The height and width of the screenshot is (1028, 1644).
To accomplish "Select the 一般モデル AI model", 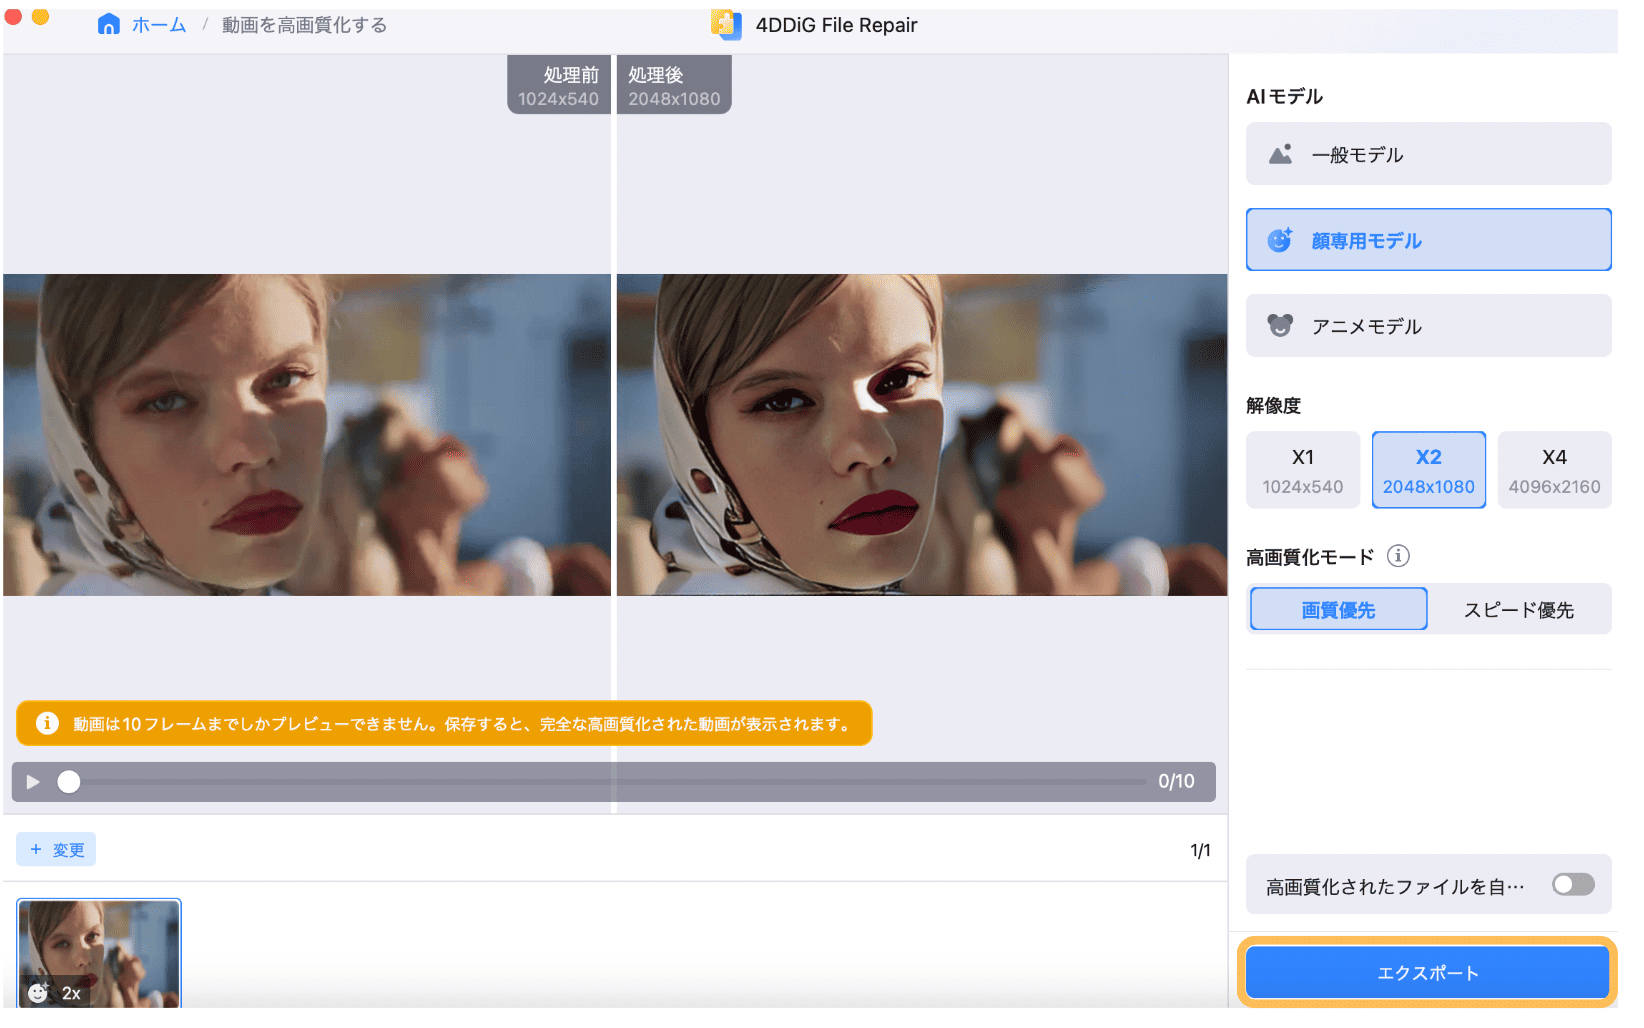I will (1428, 154).
